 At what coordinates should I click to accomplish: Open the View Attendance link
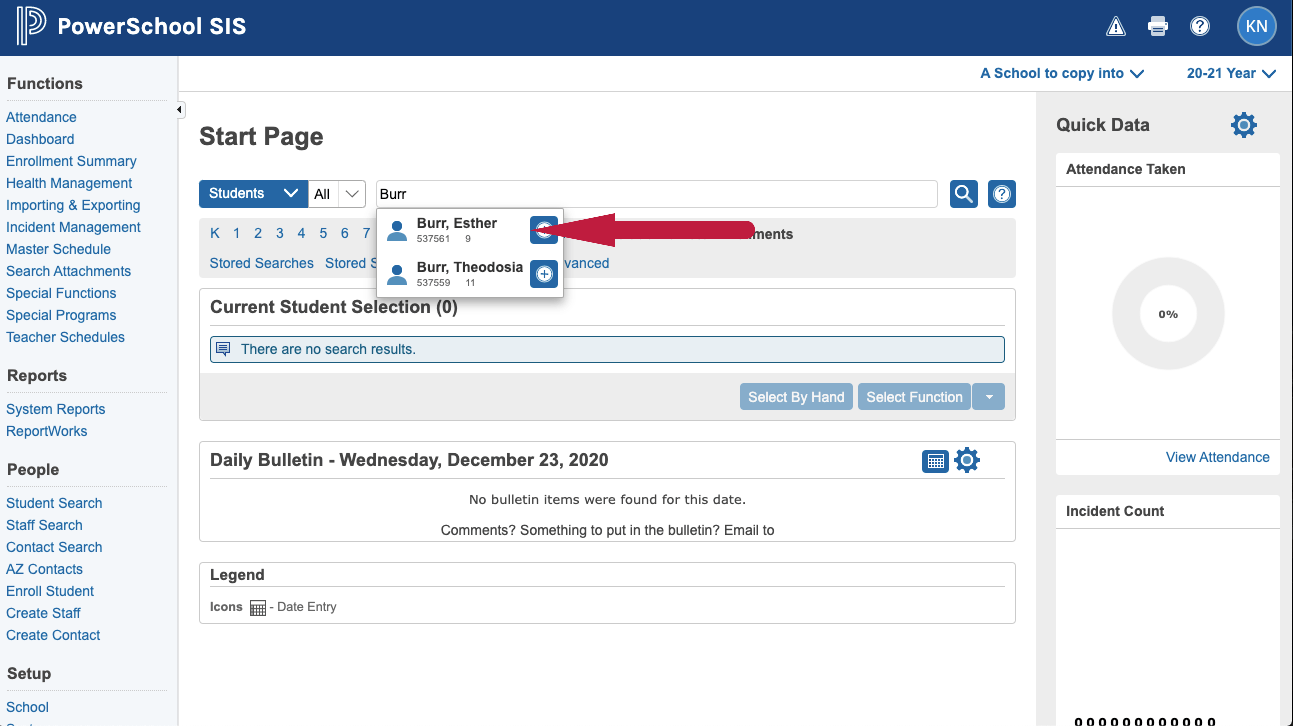[x=1218, y=457]
